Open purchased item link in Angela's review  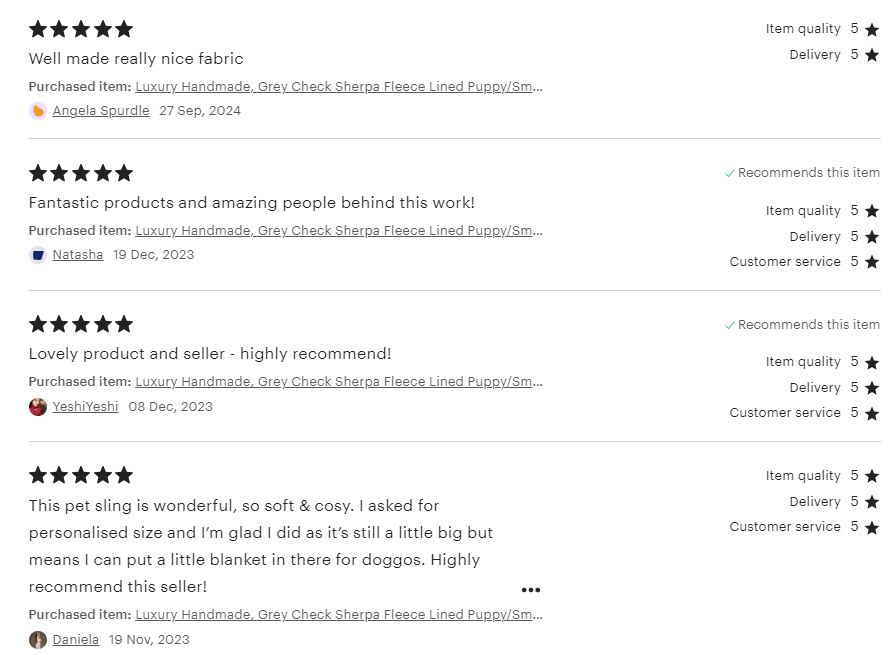(339, 87)
